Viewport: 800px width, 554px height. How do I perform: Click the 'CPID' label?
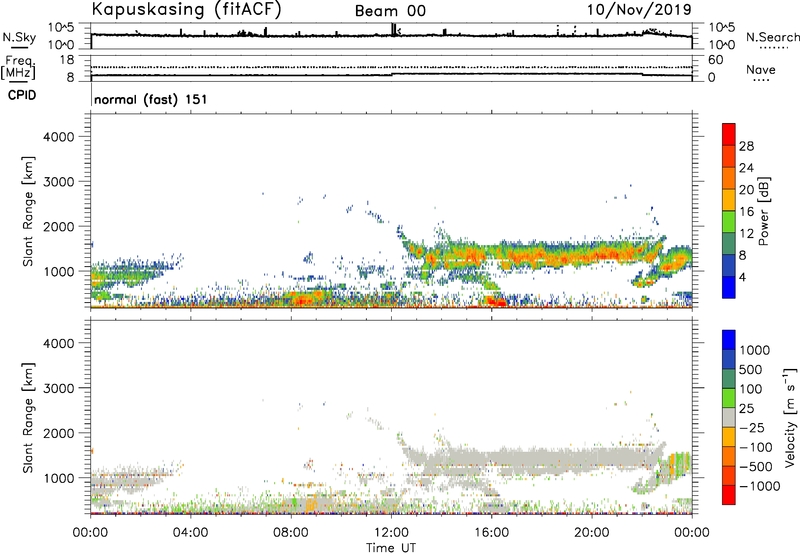[x=22, y=95]
